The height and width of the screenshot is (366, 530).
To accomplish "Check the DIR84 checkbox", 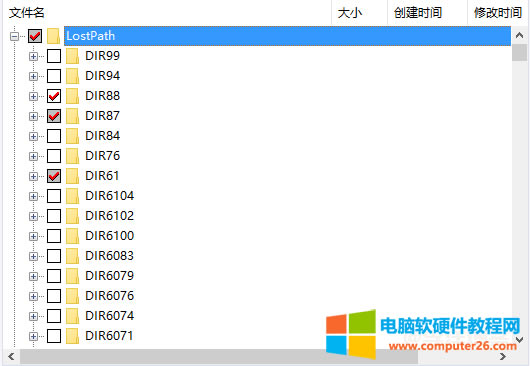I will tap(54, 136).
